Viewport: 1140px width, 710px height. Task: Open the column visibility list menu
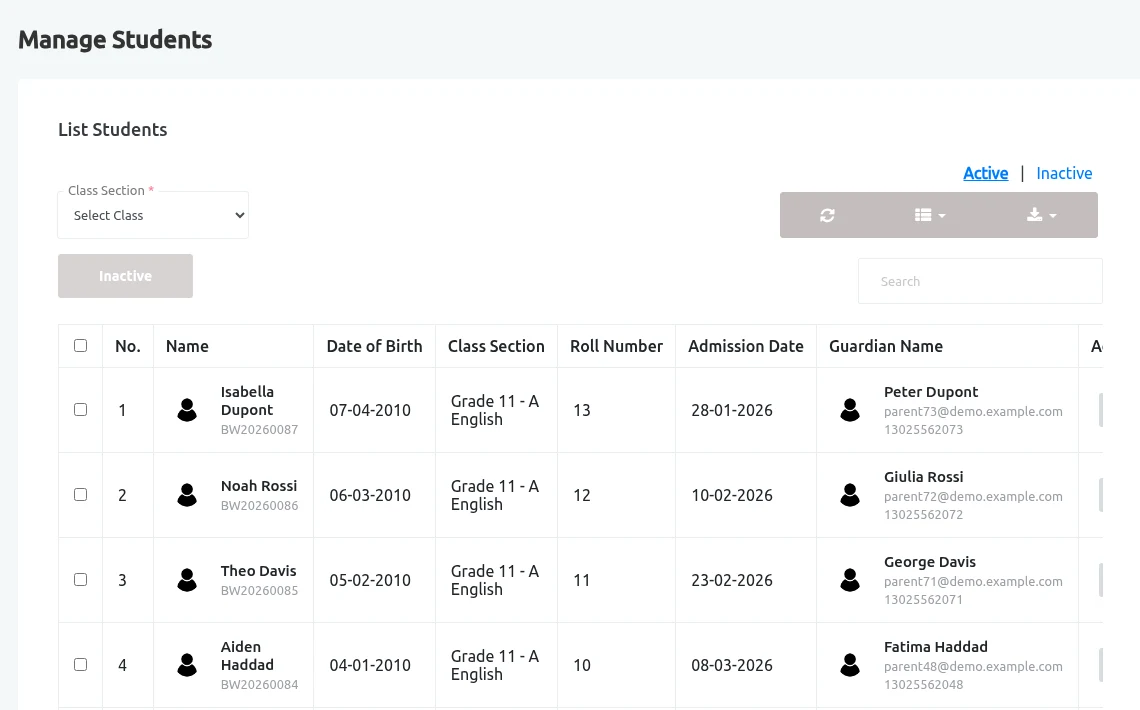click(930, 215)
